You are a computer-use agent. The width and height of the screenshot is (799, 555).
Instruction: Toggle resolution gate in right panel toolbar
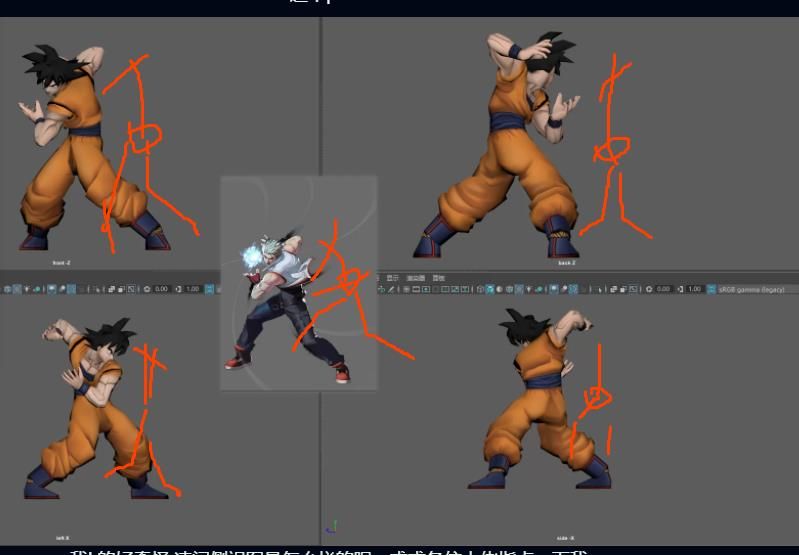pos(426,289)
